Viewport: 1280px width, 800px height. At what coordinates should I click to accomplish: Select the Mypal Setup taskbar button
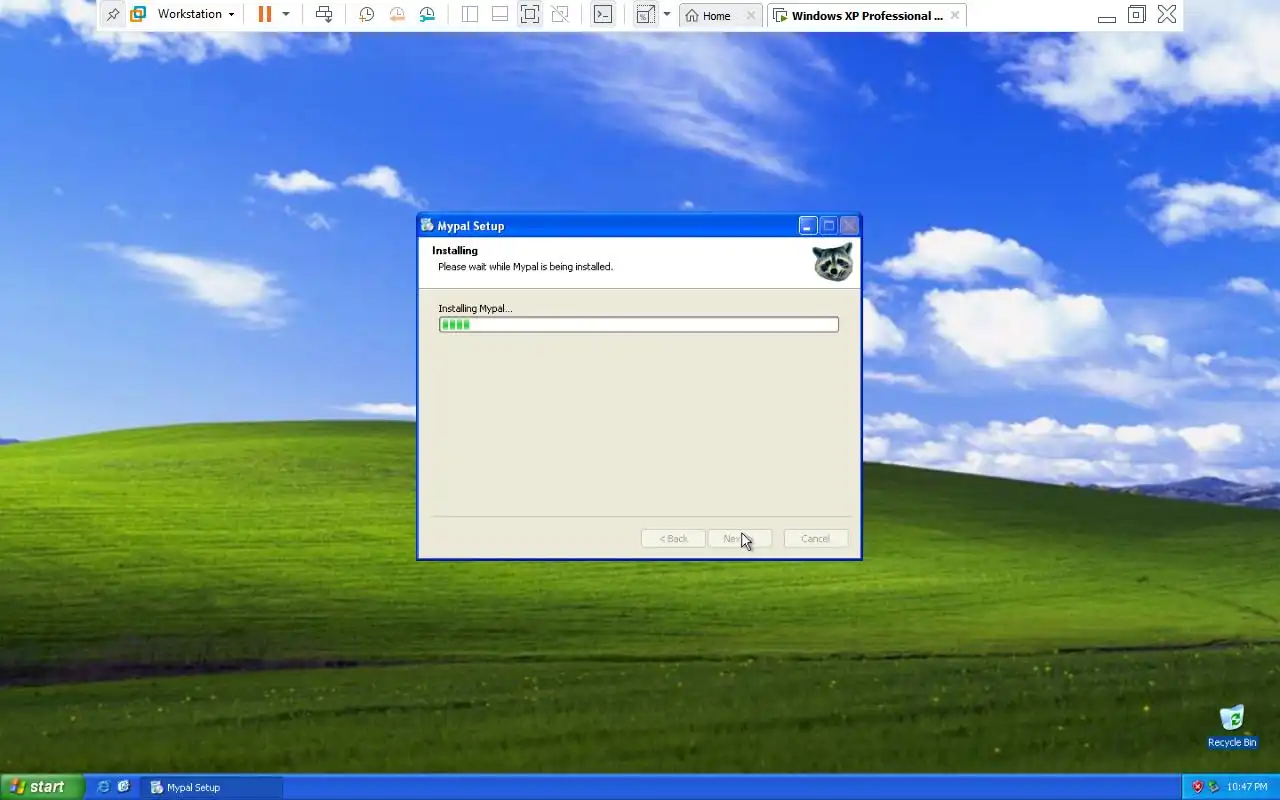210,787
